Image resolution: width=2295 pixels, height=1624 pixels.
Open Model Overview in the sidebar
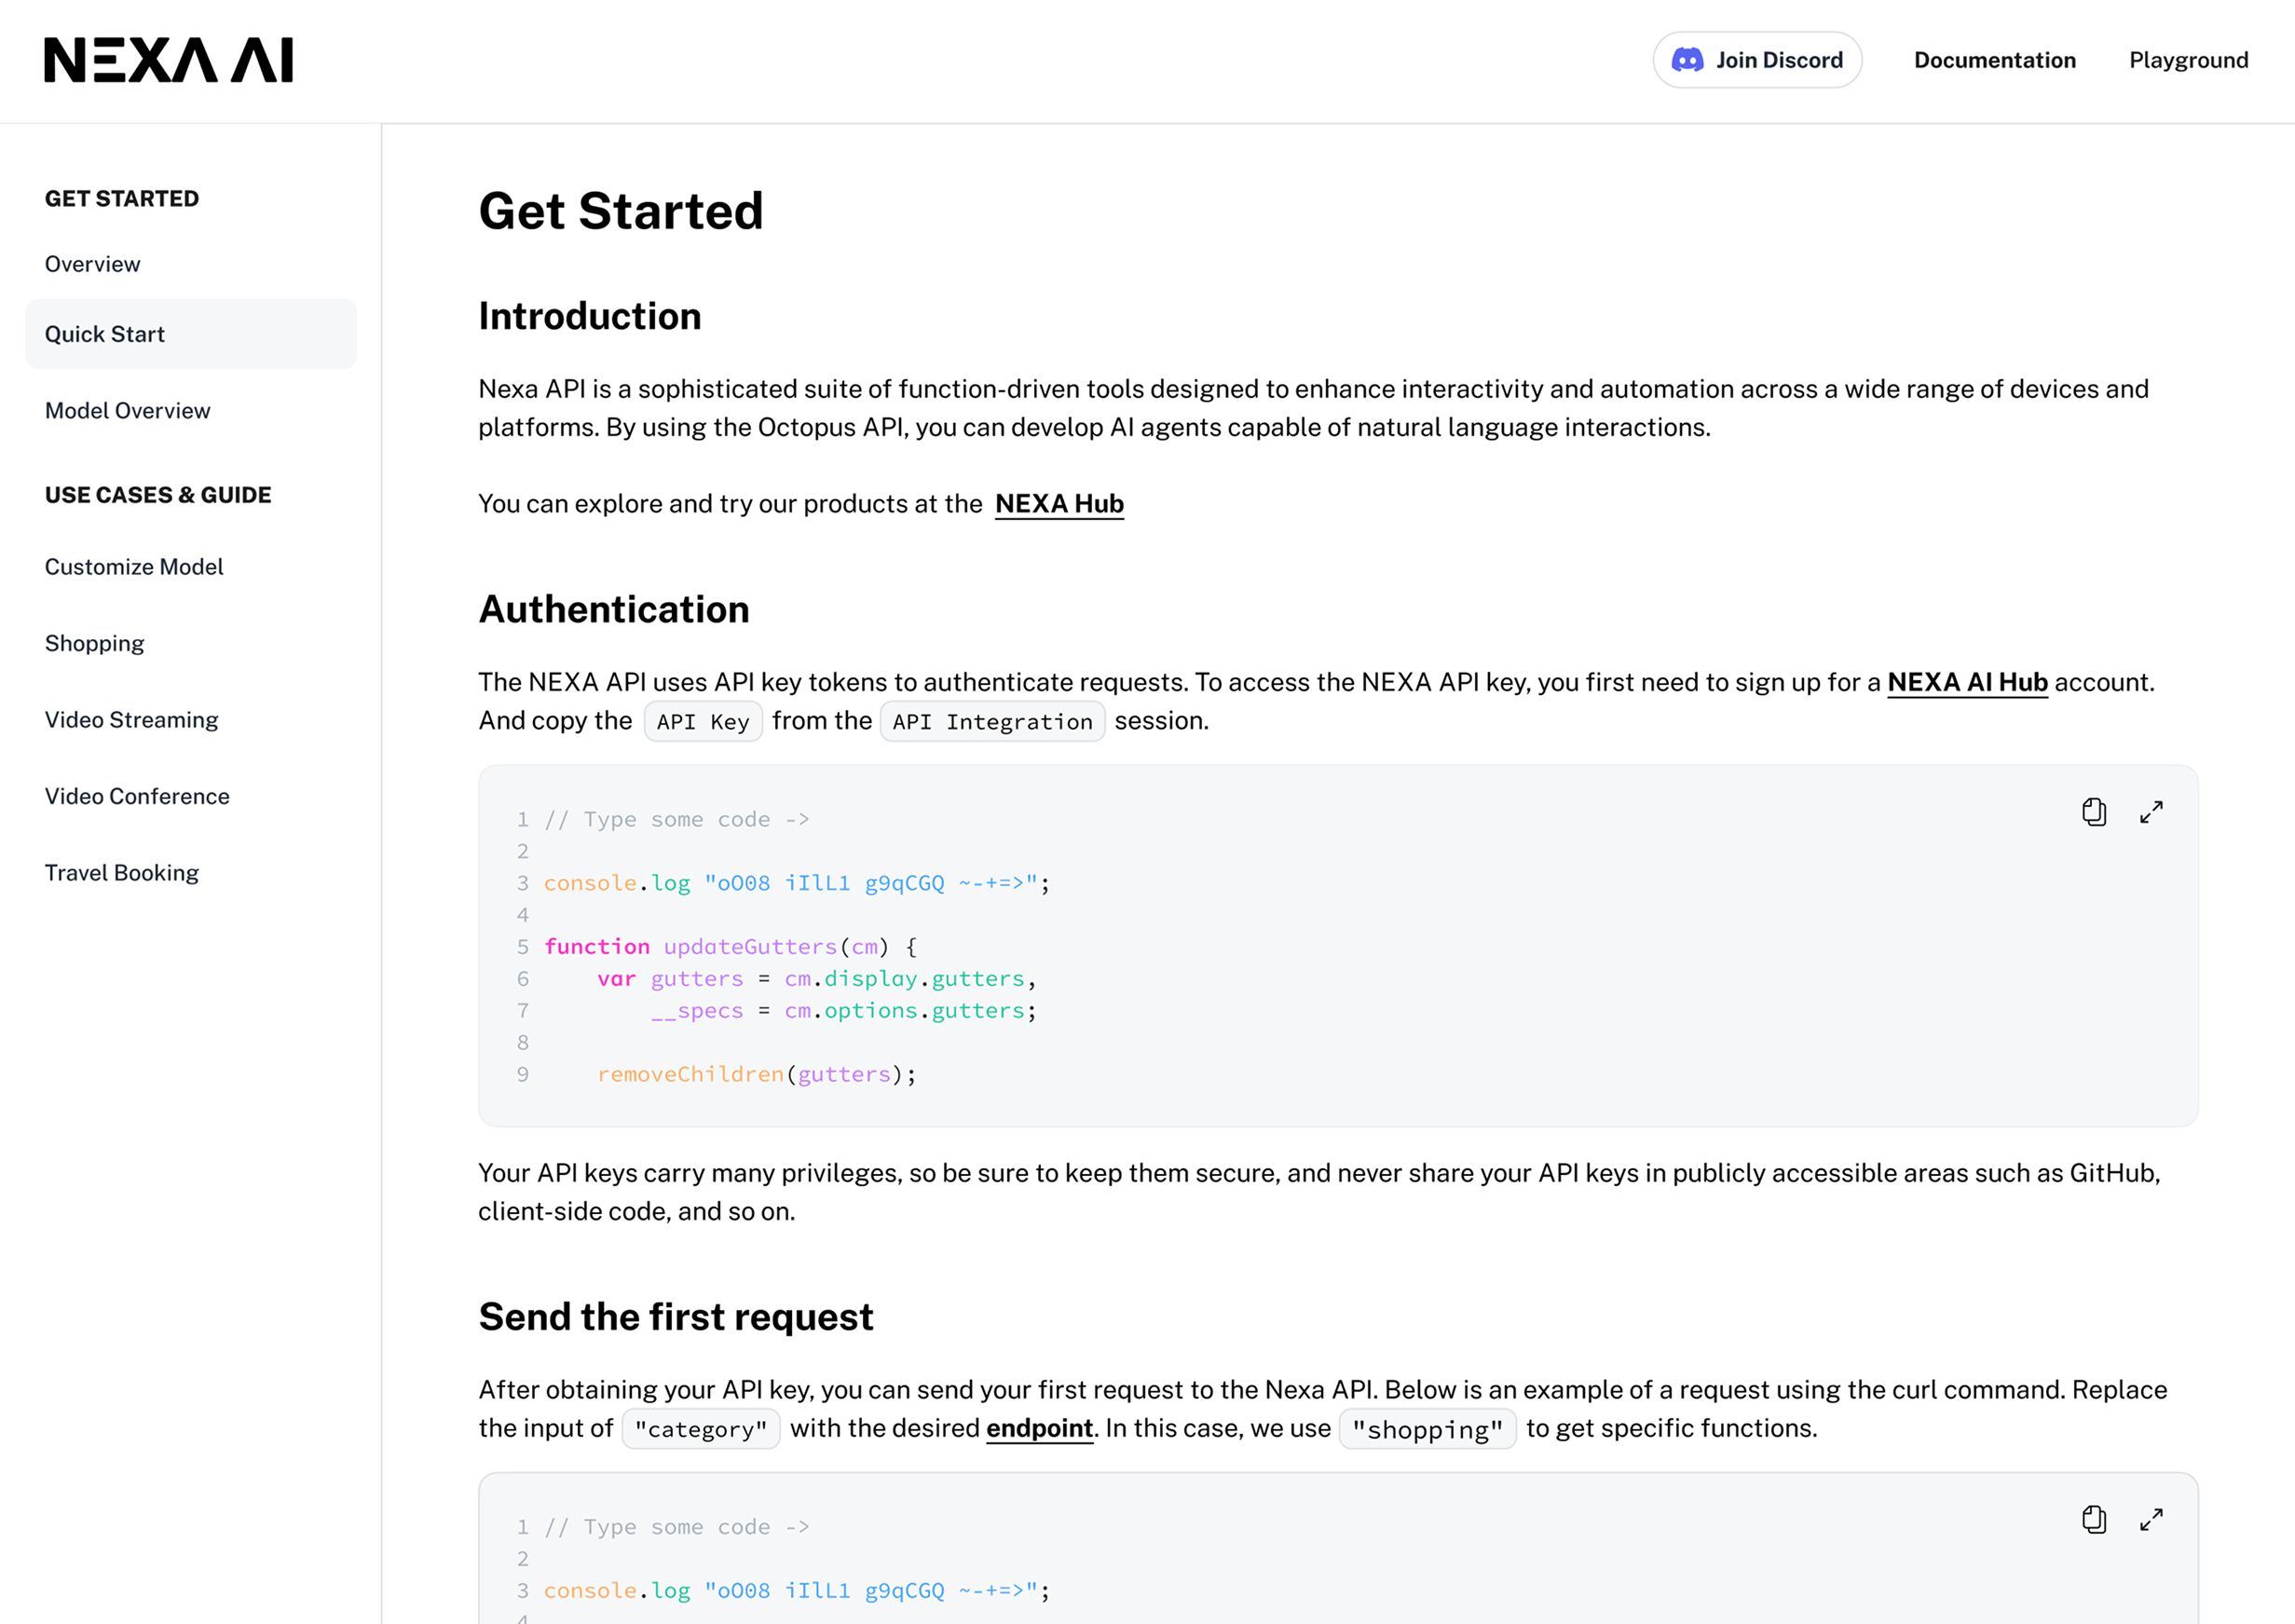tap(127, 411)
